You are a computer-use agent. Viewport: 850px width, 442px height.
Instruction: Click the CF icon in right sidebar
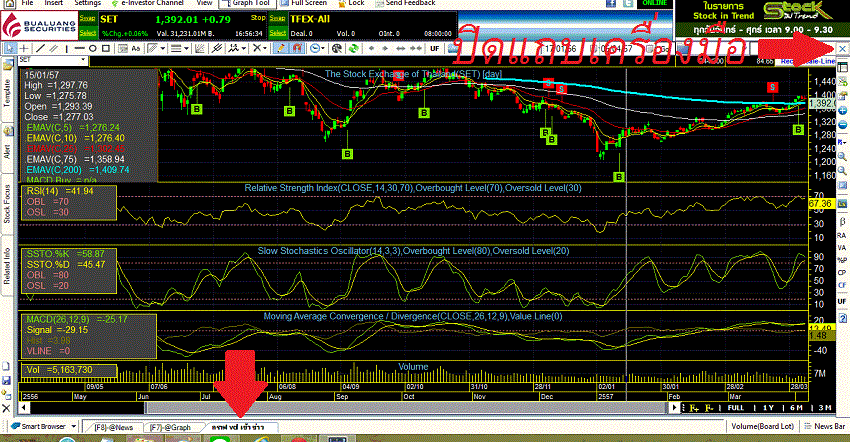841,285
